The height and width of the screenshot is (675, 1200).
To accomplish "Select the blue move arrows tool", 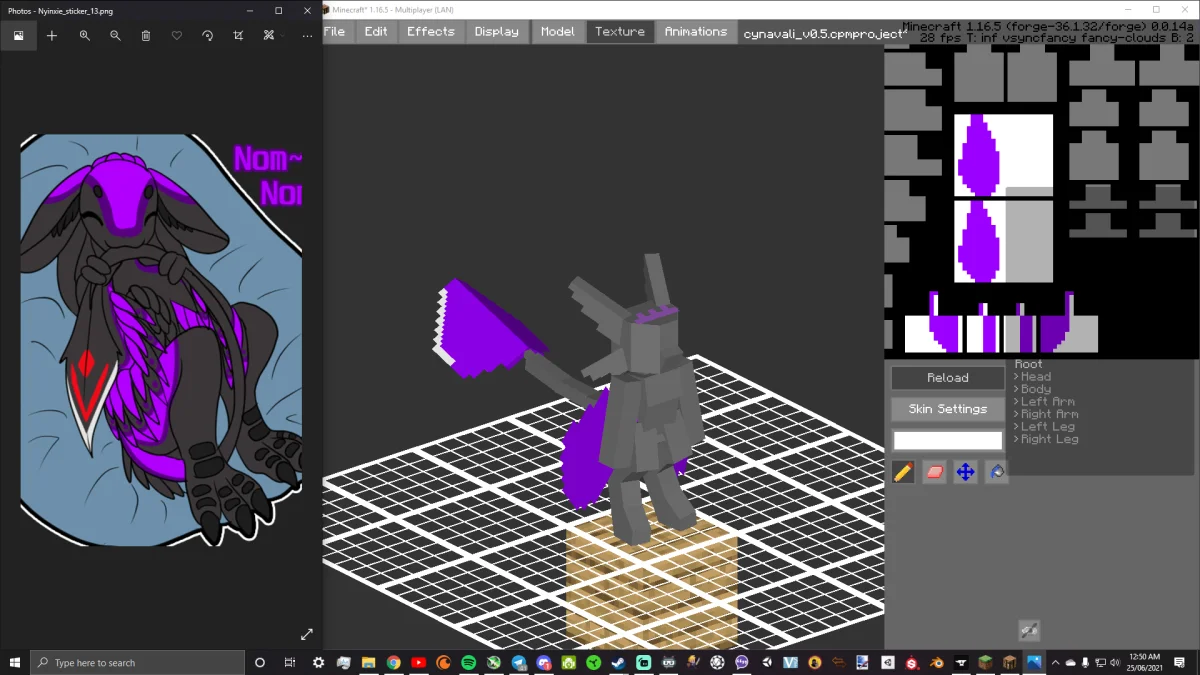I will 965,472.
